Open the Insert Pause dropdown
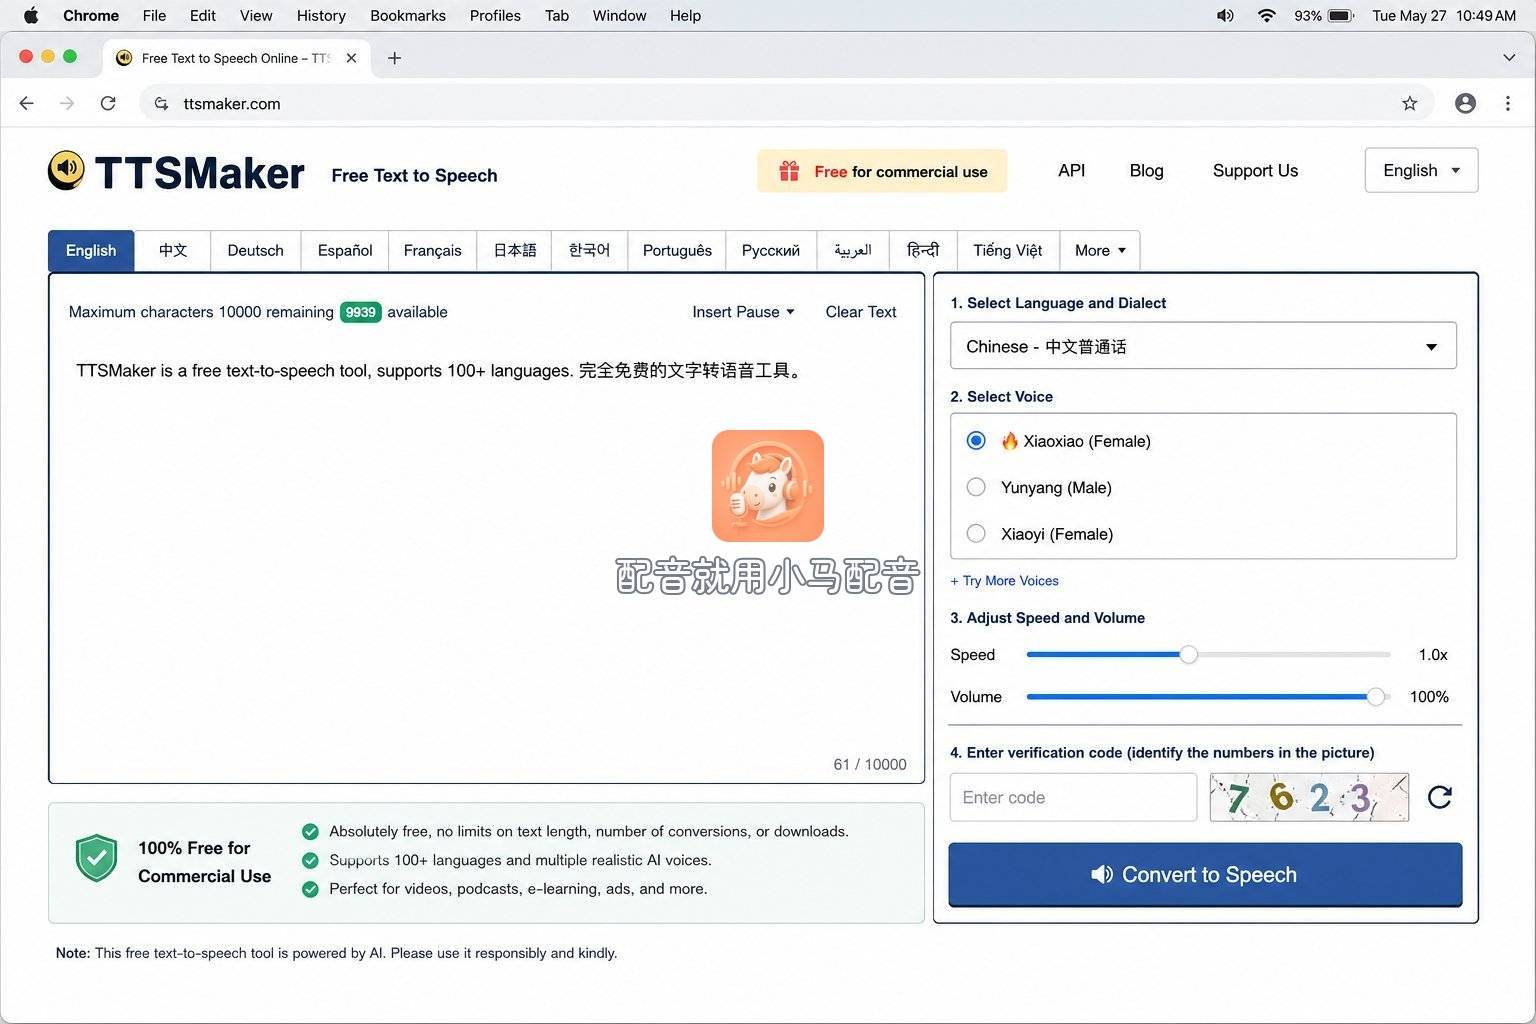The height and width of the screenshot is (1024, 1536). [743, 312]
